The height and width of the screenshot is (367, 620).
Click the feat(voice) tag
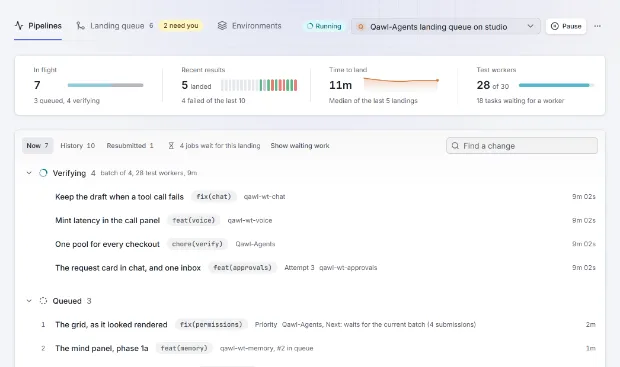click(x=193, y=220)
